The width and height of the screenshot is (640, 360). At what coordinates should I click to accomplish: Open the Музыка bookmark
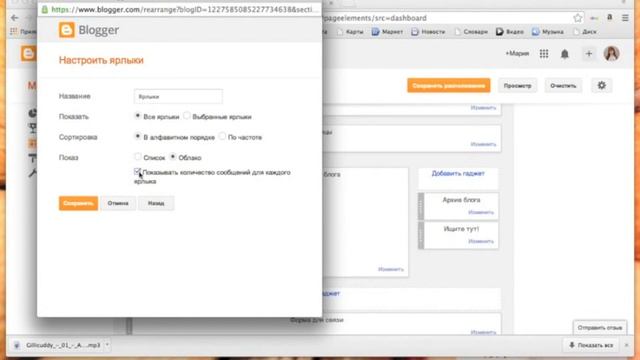548,32
